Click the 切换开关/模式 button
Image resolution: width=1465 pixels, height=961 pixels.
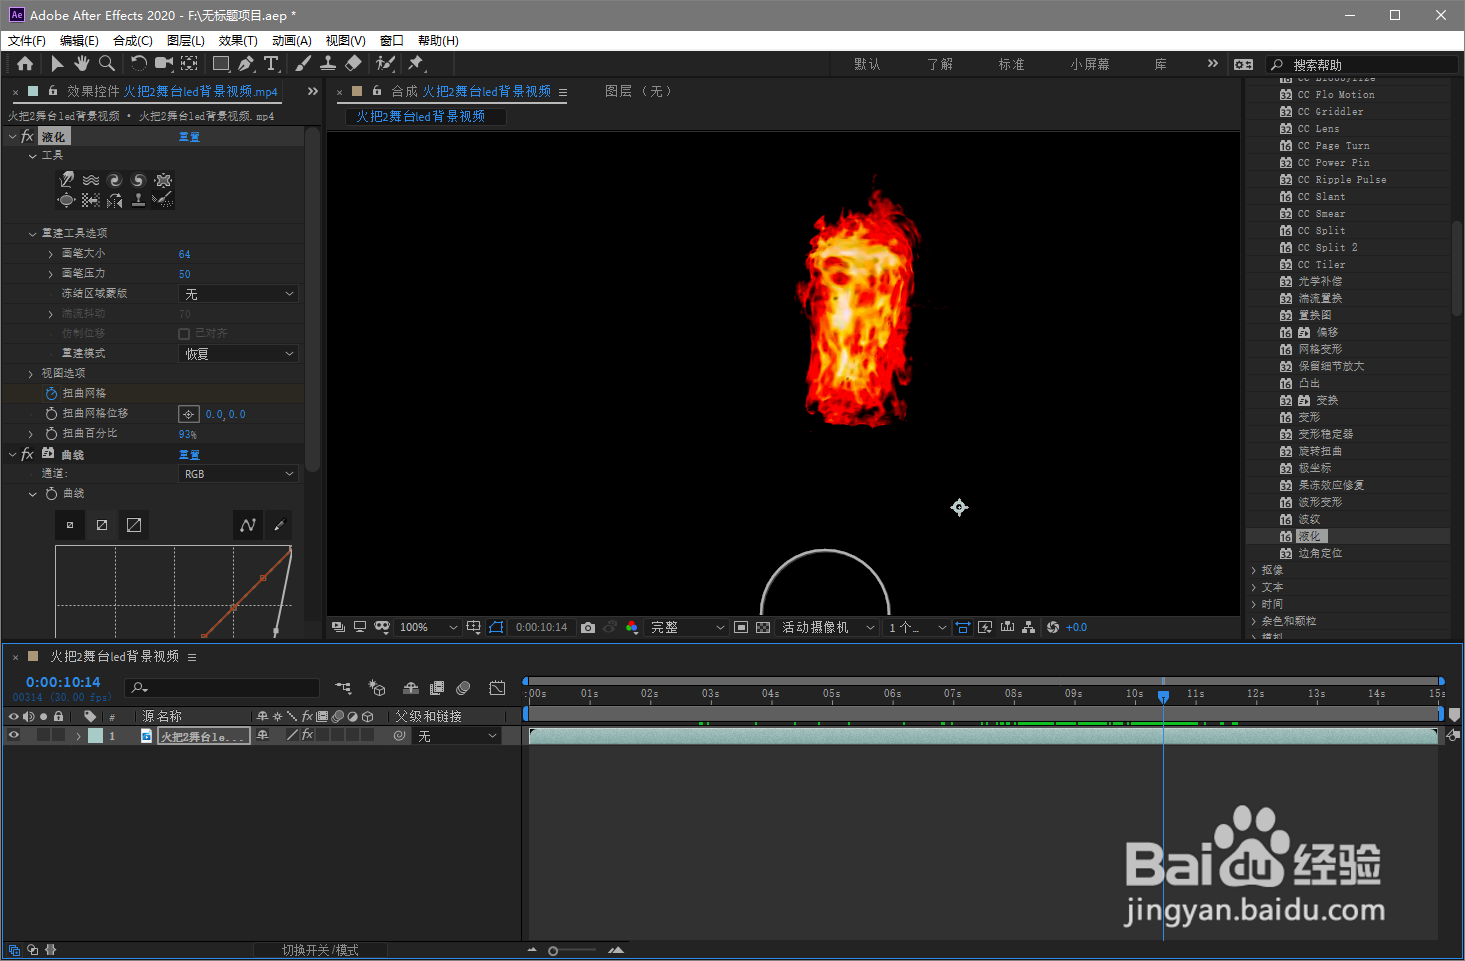point(320,950)
